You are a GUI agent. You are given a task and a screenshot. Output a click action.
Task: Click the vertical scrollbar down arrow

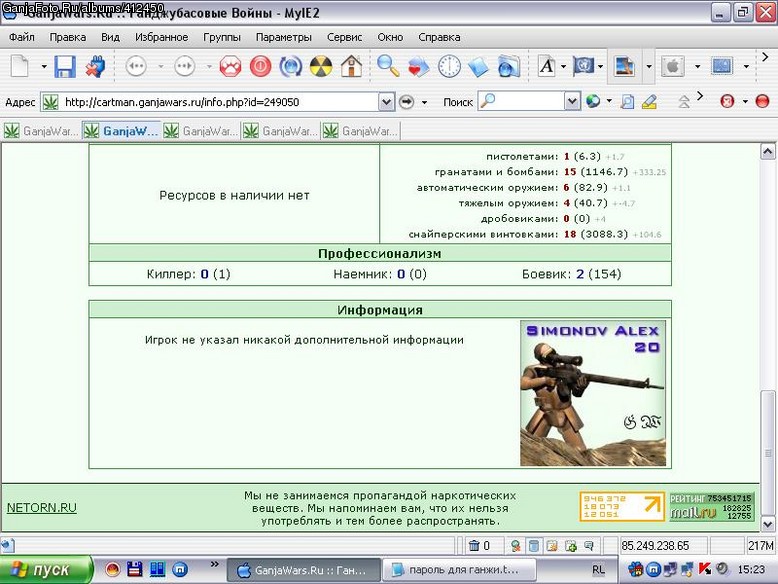tap(768, 524)
